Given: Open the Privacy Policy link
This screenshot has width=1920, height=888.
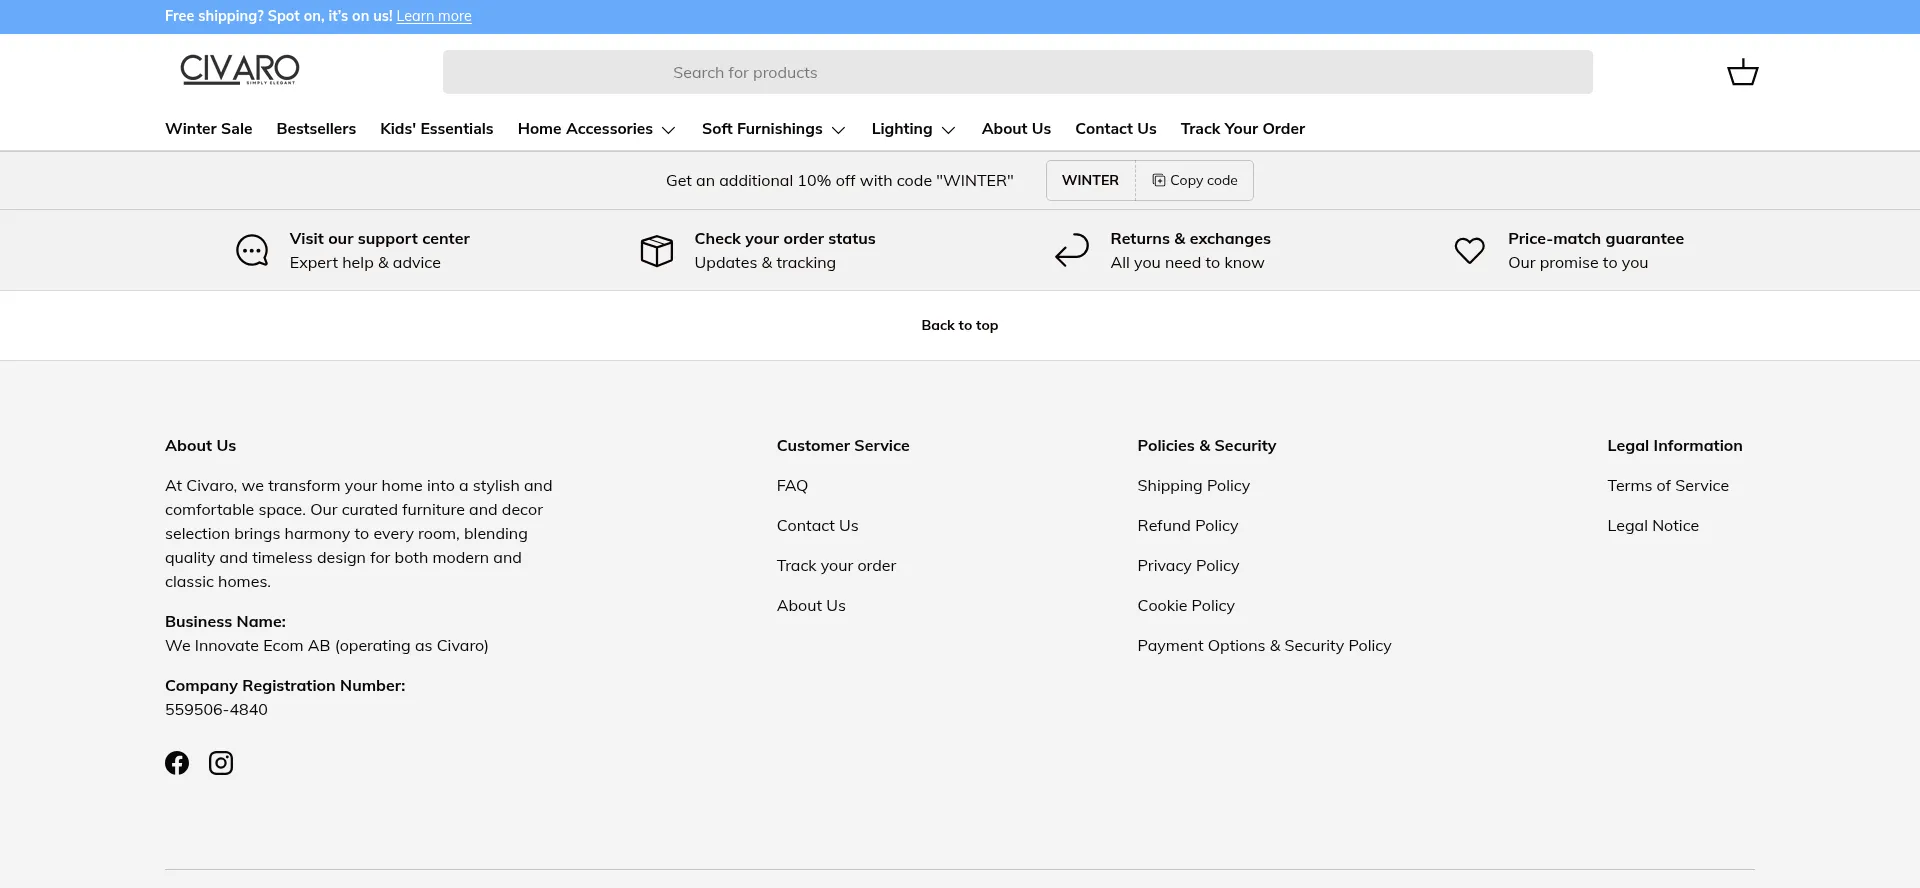Looking at the screenshot, I should coord(1188,565).
